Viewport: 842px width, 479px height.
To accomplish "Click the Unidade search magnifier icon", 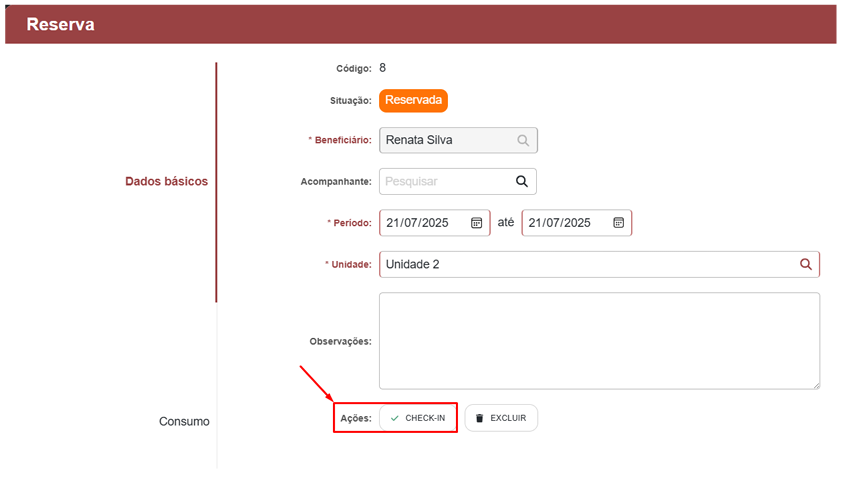I will point(805,264).
